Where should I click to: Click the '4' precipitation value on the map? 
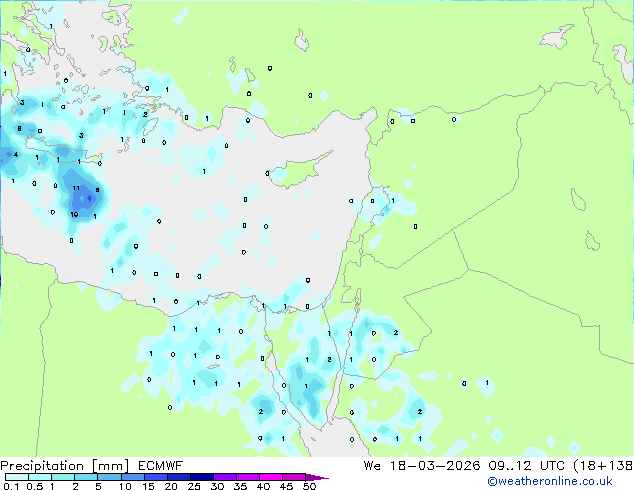point(16,154)
